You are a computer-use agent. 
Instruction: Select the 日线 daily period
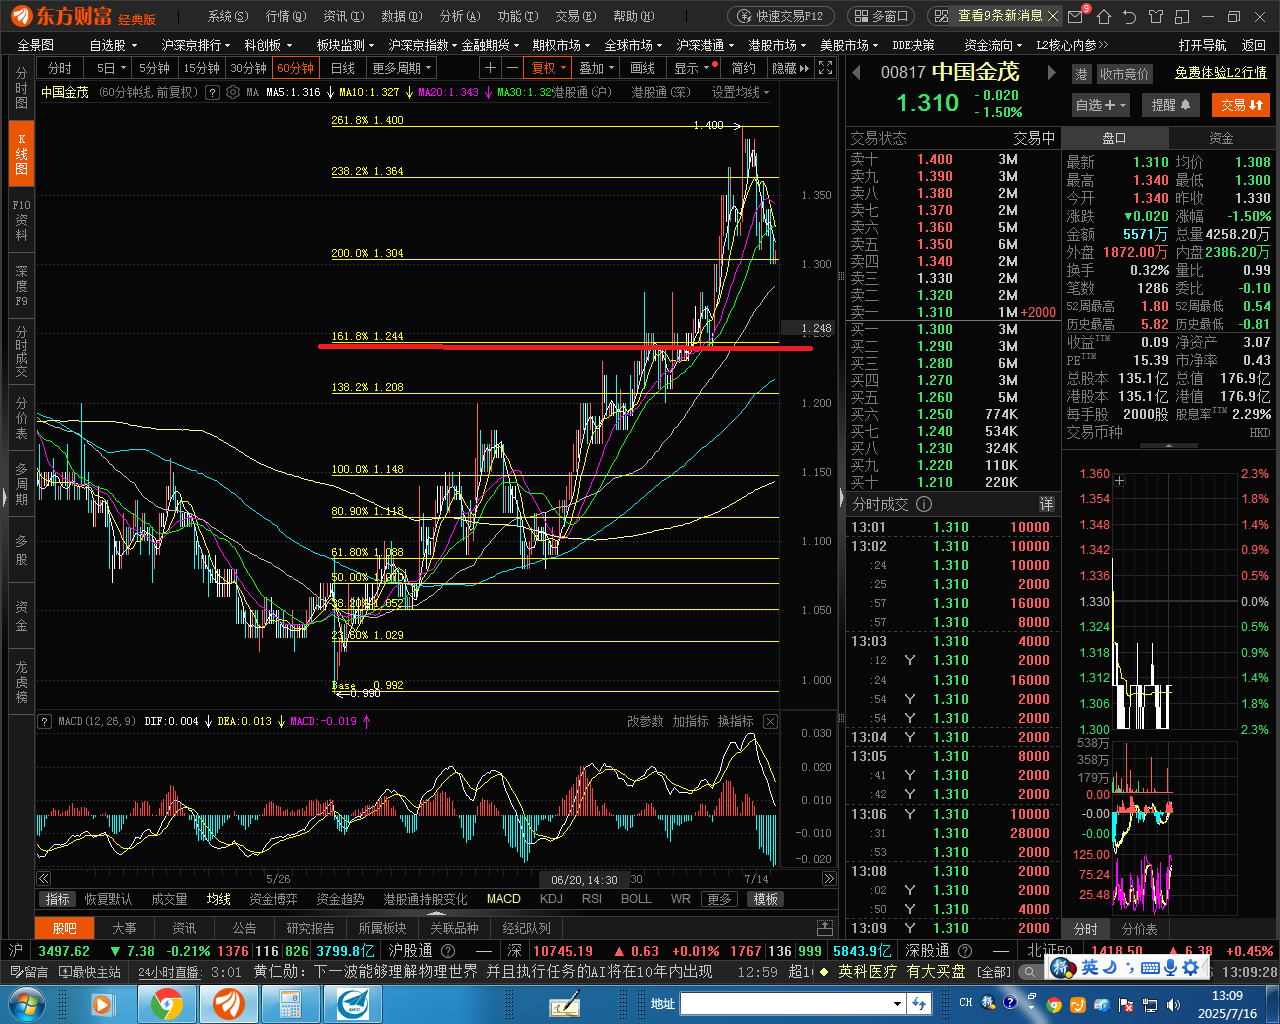pos(343,68)
